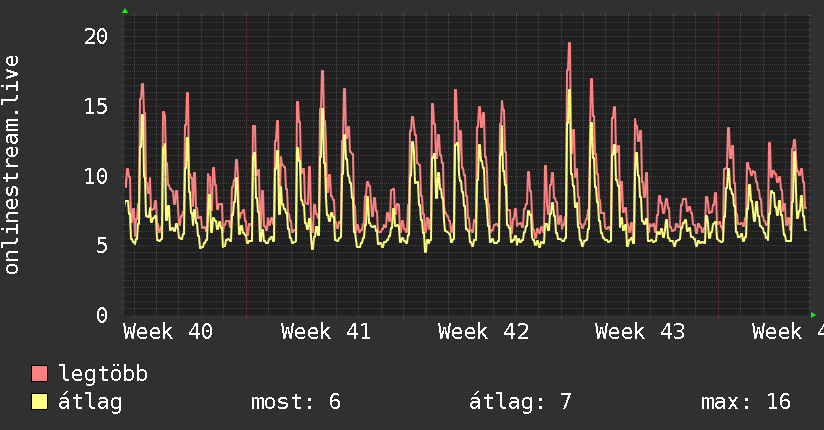Click the y-axis label '15'
Viewport: 824px width, 430px height.
96,107
